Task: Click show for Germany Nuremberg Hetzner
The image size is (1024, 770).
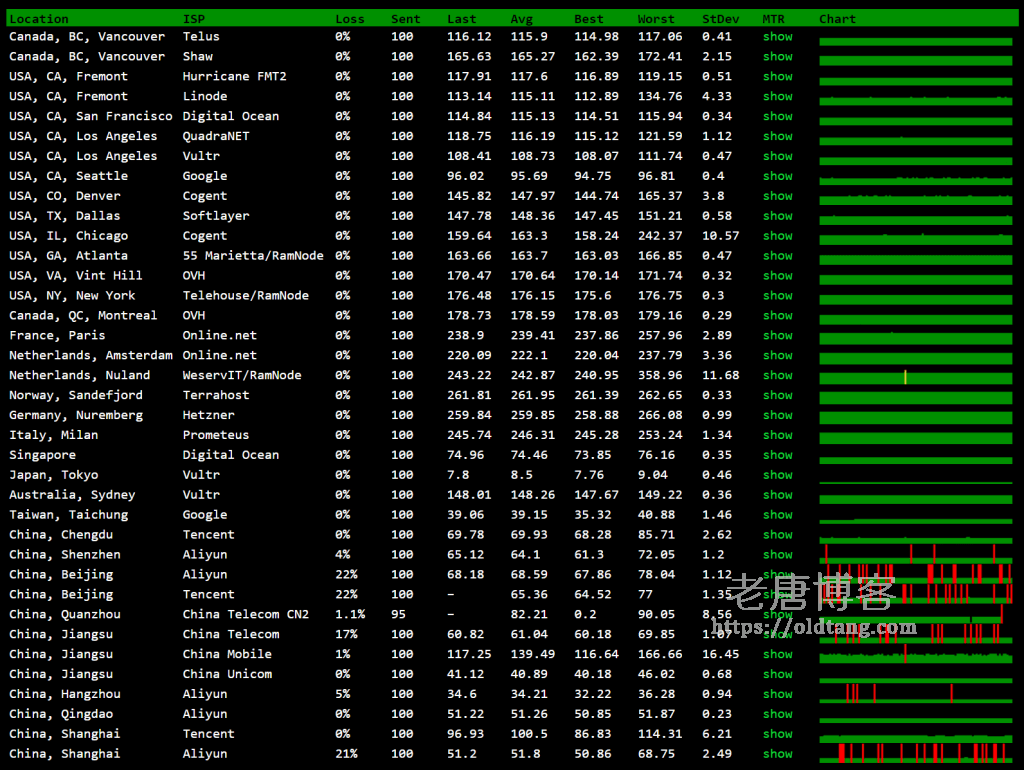Action: pos(777,415)
